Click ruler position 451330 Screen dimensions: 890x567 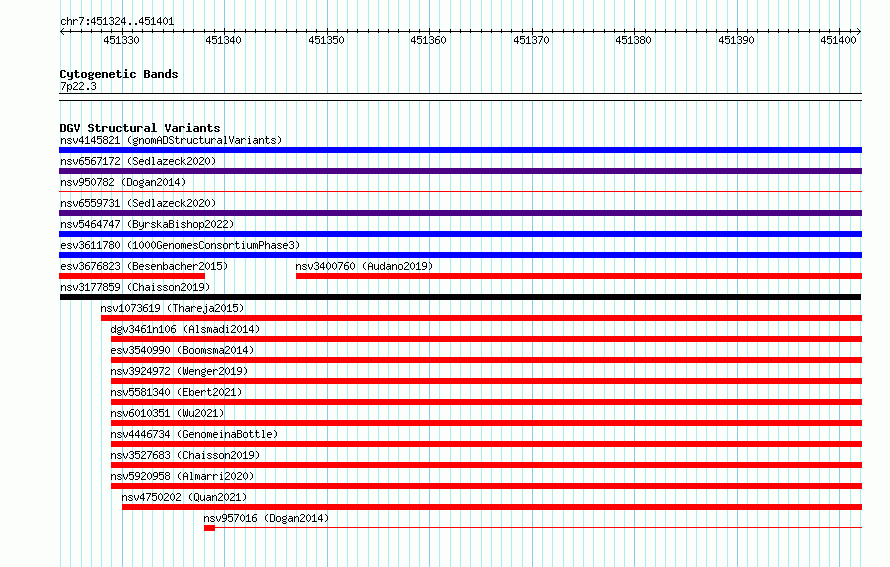[x=121, y=40]
